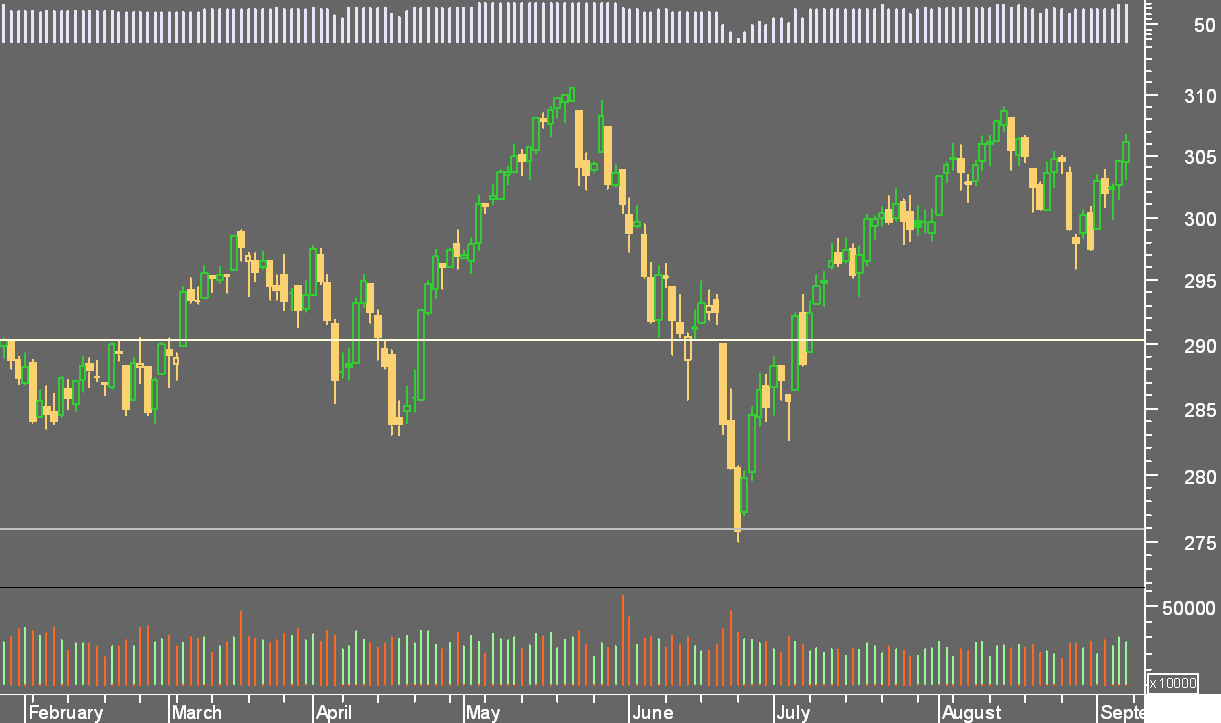This screenshot has height=723, width=1221.
Task: Click the 50000 volume axis label
Action: pos(1190,608)
